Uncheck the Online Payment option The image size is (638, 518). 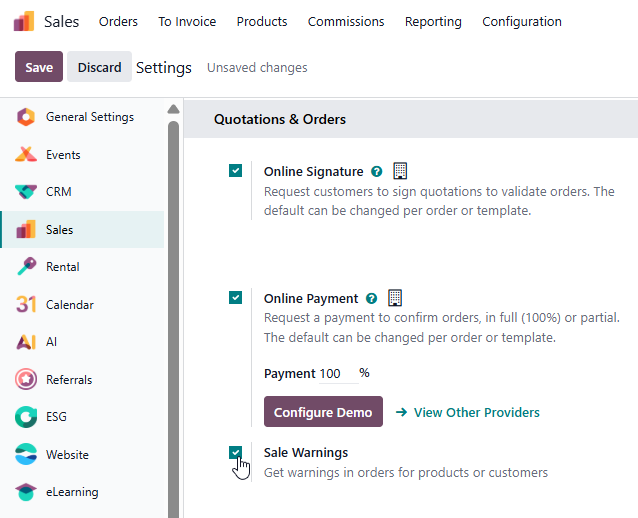click(x=235, y=297)
